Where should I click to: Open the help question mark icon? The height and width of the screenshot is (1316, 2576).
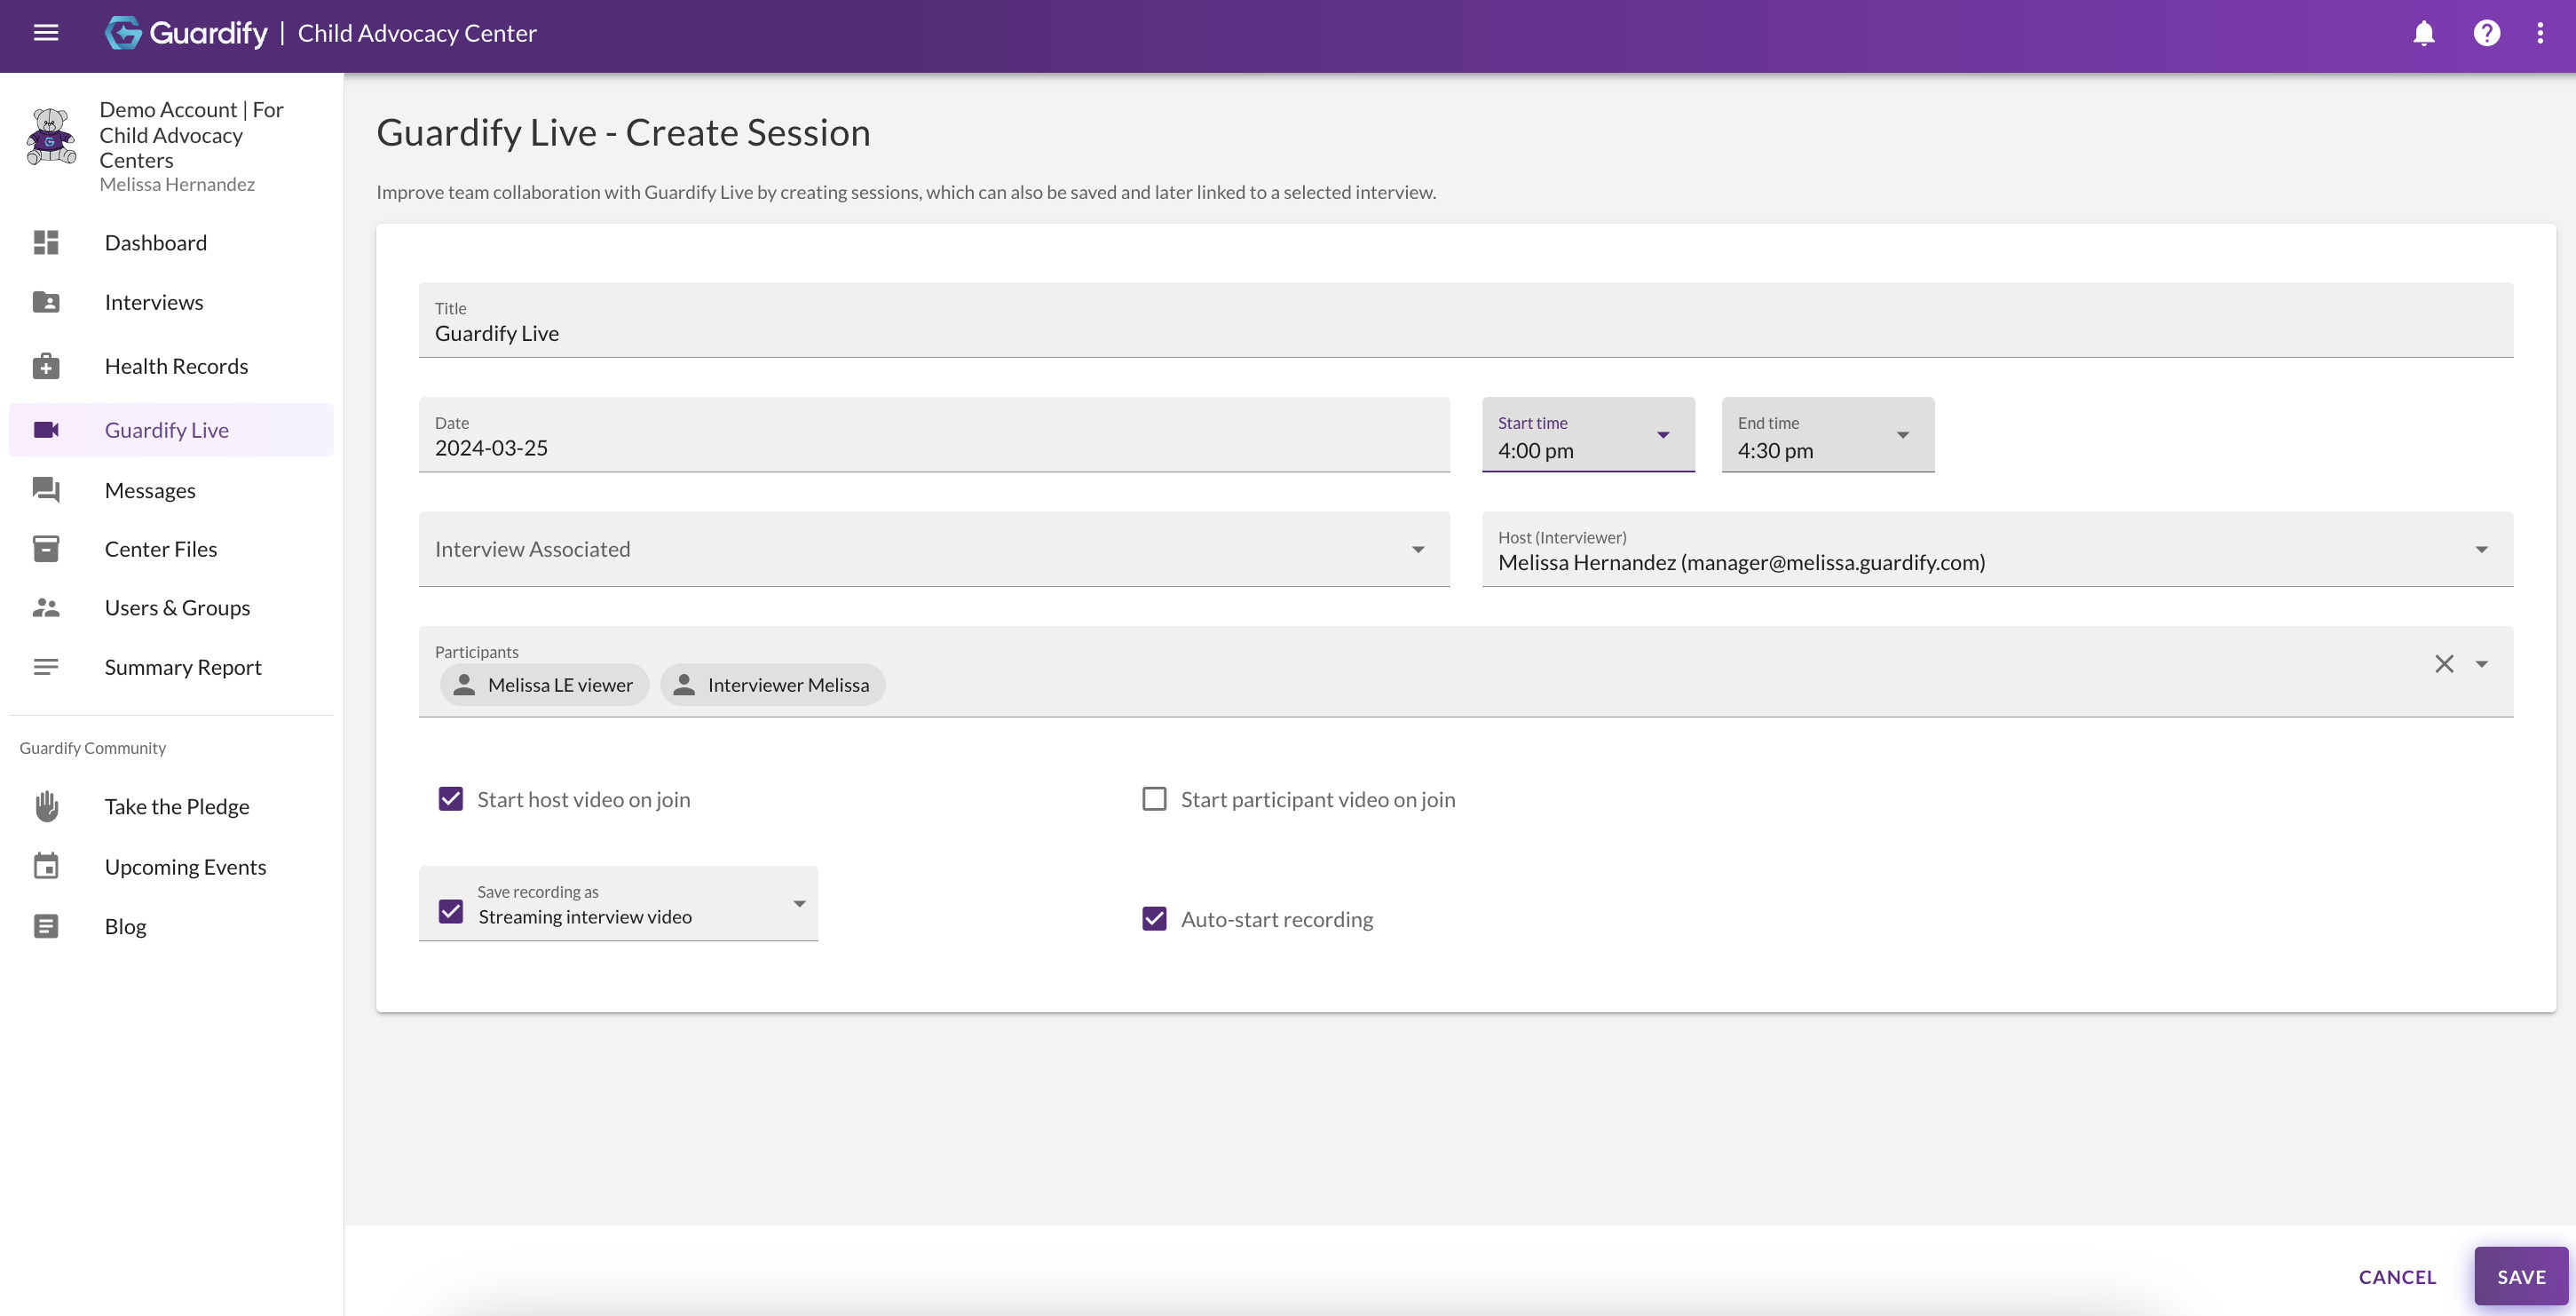pyautogui.click(x=2487, y=33)
